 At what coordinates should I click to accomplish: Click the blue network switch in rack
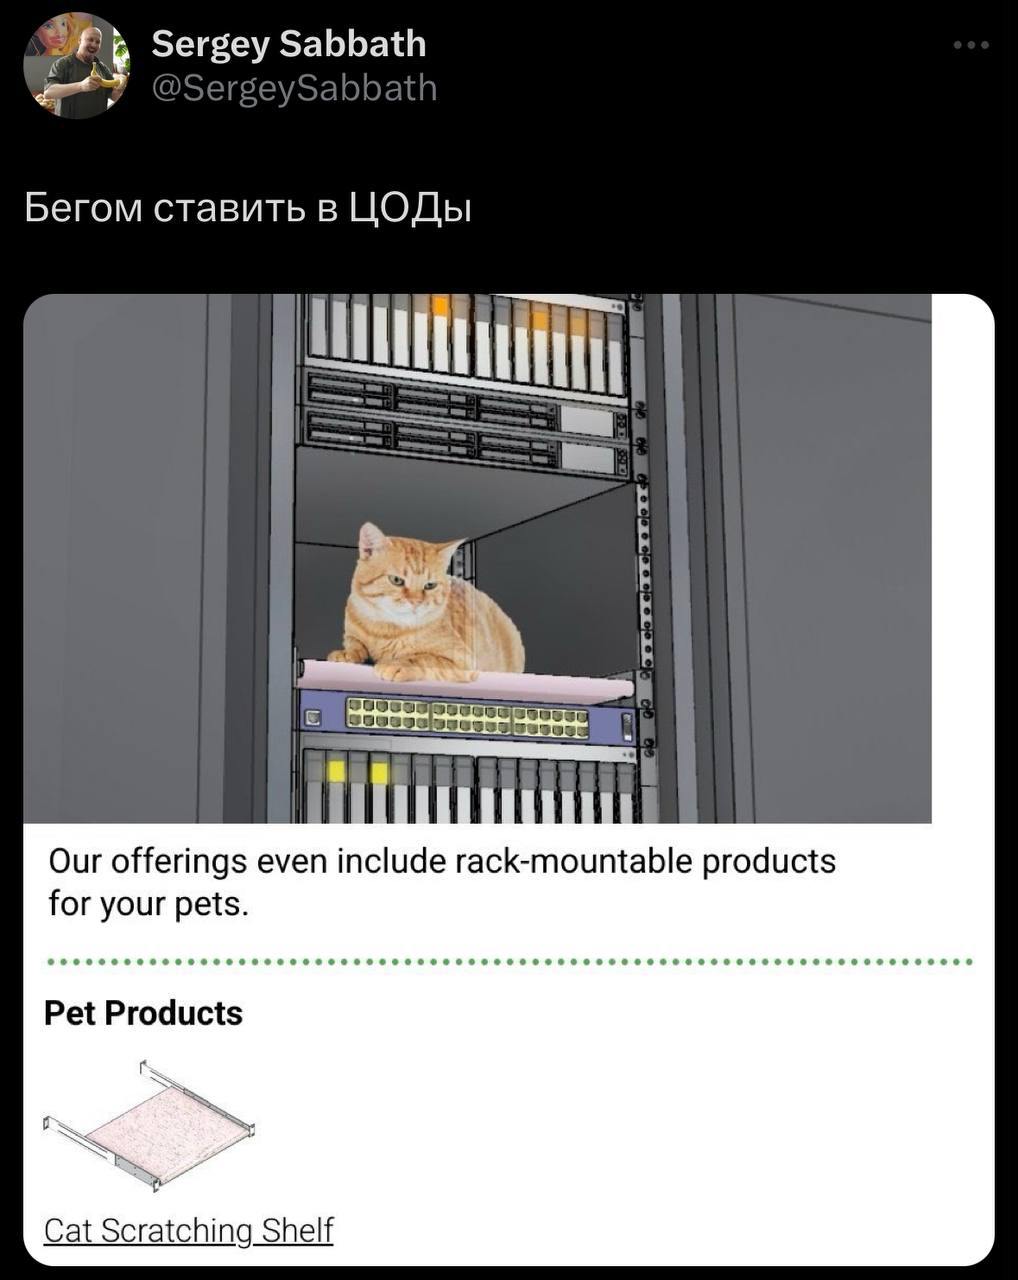click(468, 718)
